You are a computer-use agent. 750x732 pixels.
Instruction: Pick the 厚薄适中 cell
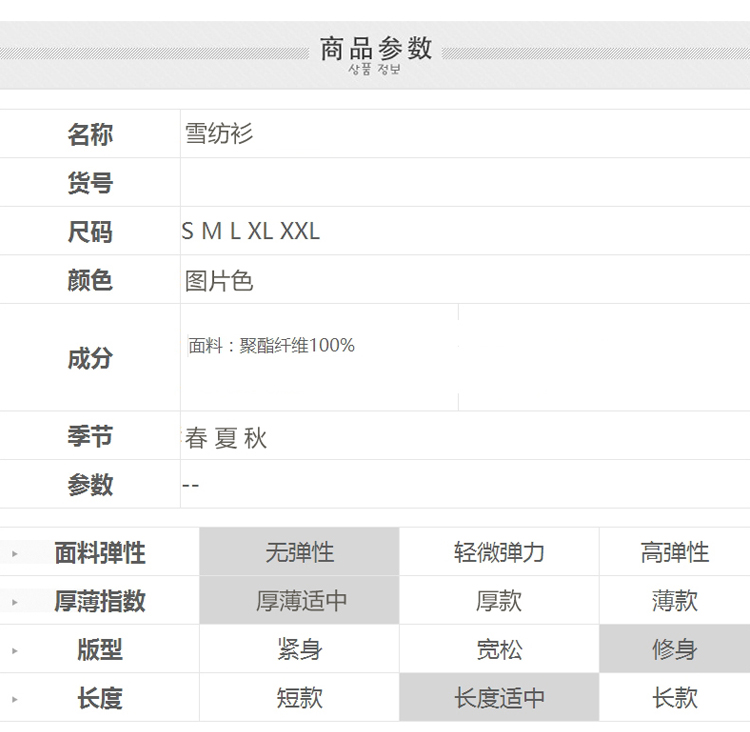(299, 601)
